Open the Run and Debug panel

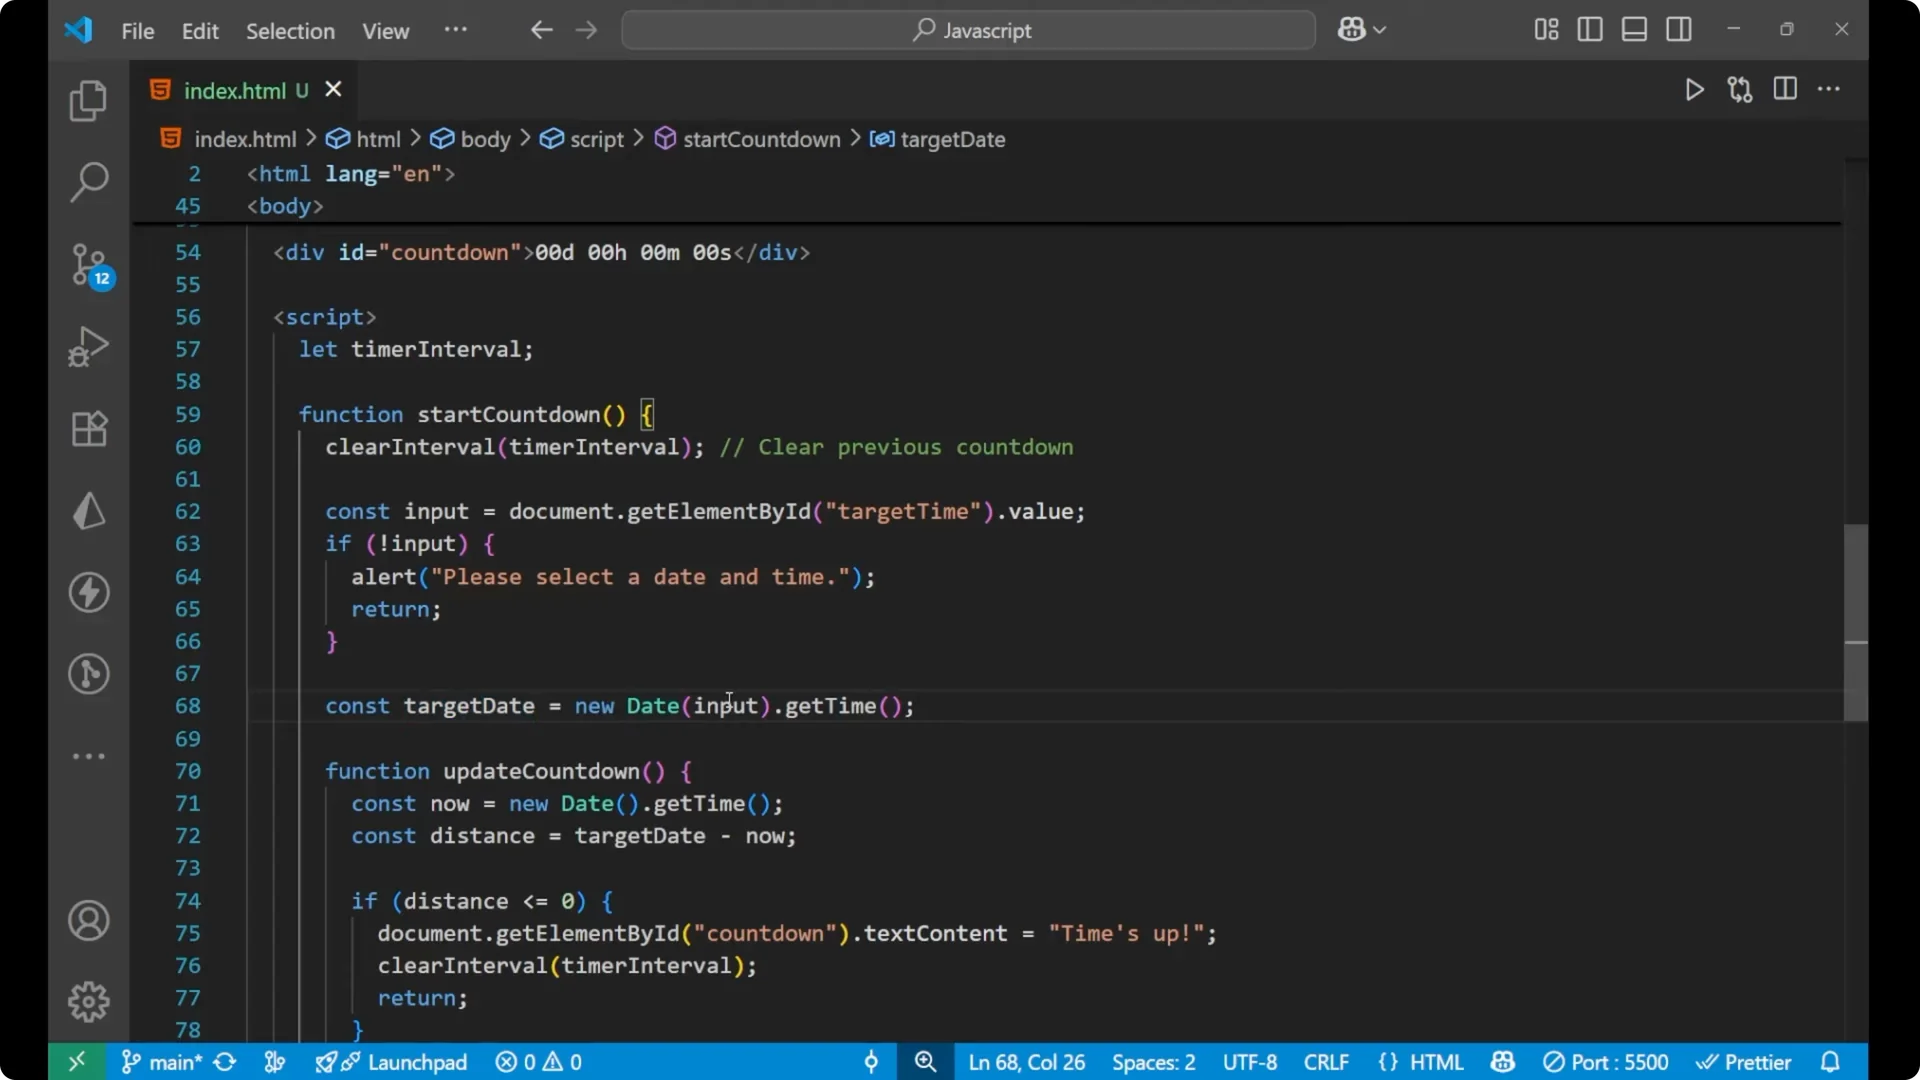pyautogui.click(x=88, y=345)
